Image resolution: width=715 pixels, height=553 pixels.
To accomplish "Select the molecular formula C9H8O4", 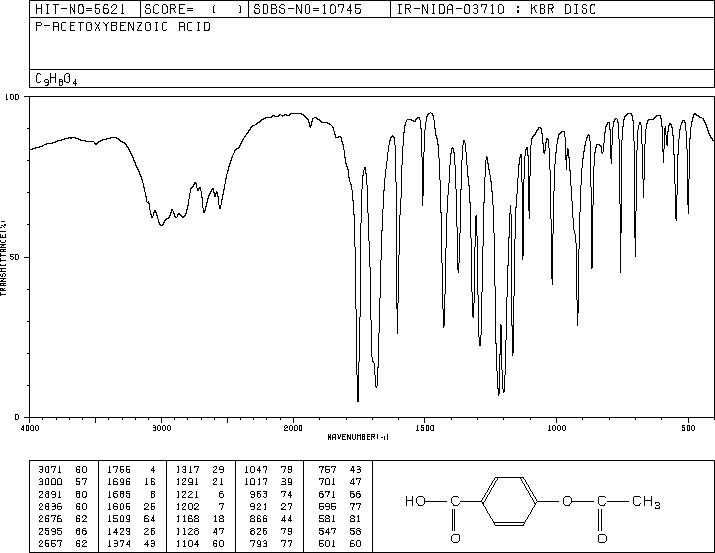I will [x=56, y=79].
